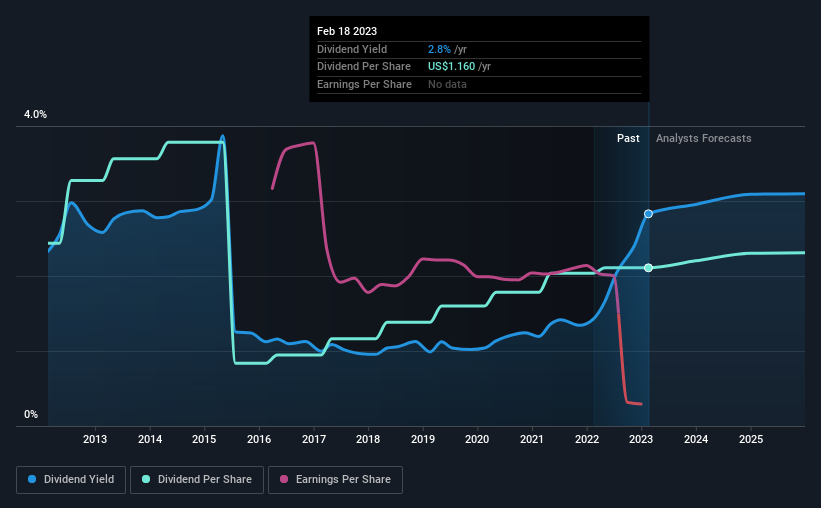Image resolution: width=821 pixels, height=508 pixels.
Task: Click the 2023 x-axis year label
Action: coord(641,439)
